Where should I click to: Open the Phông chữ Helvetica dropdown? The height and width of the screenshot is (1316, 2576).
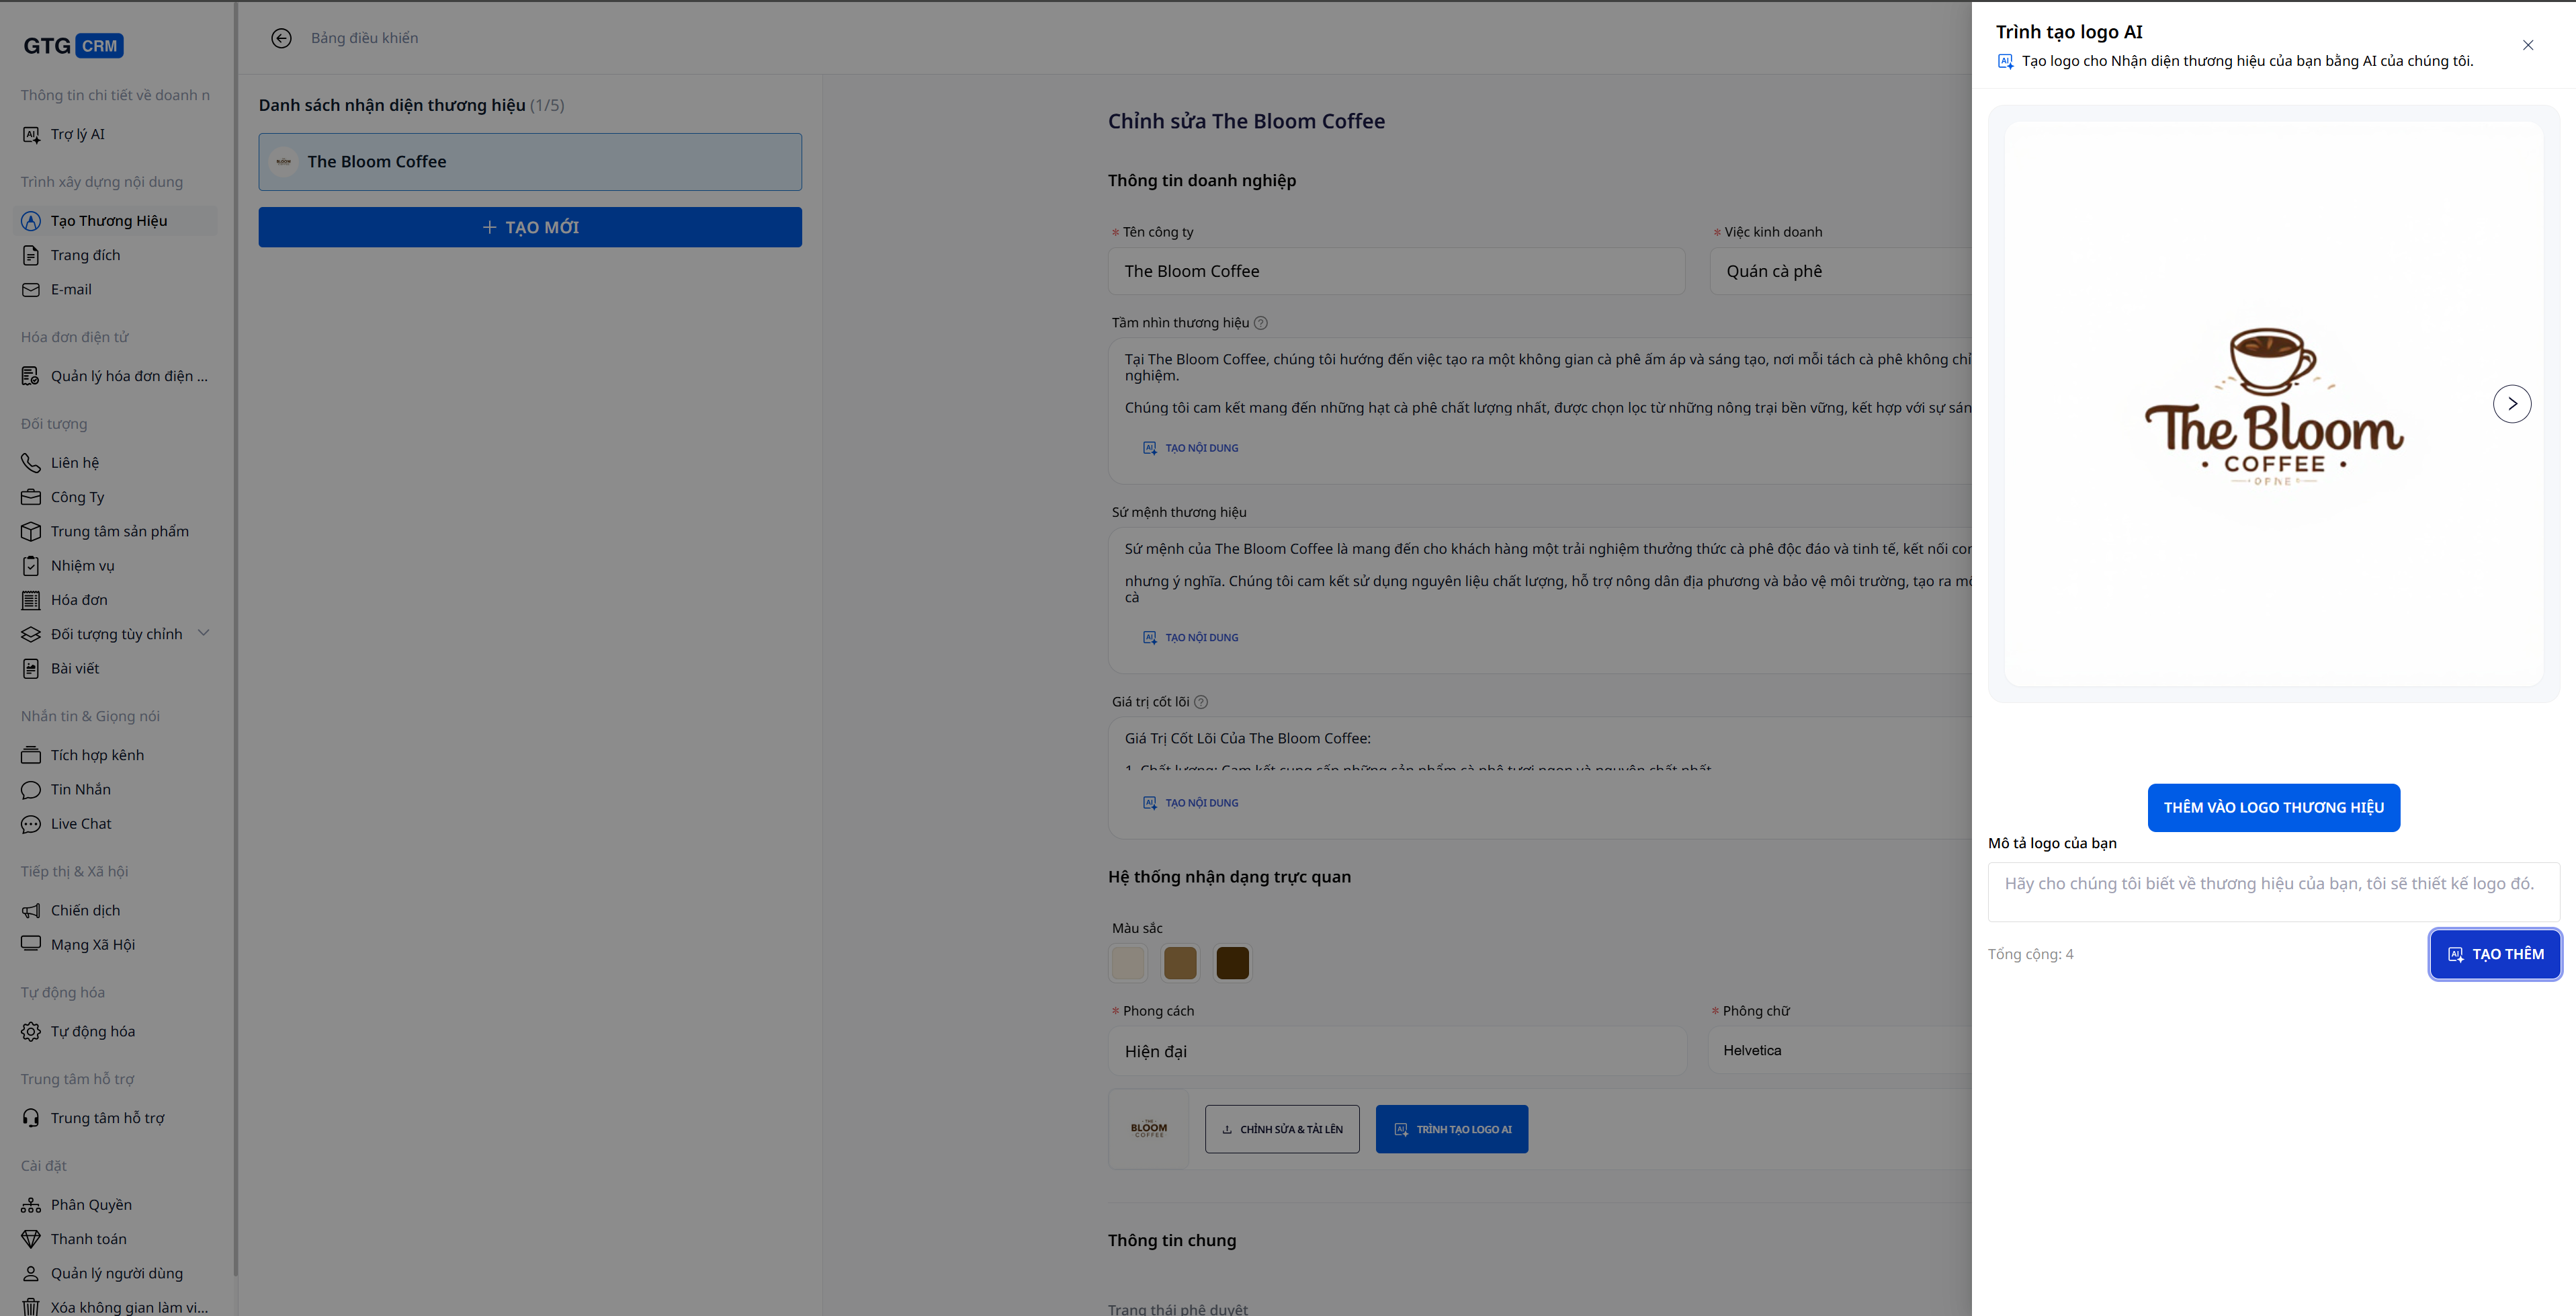point(1840,1050)
